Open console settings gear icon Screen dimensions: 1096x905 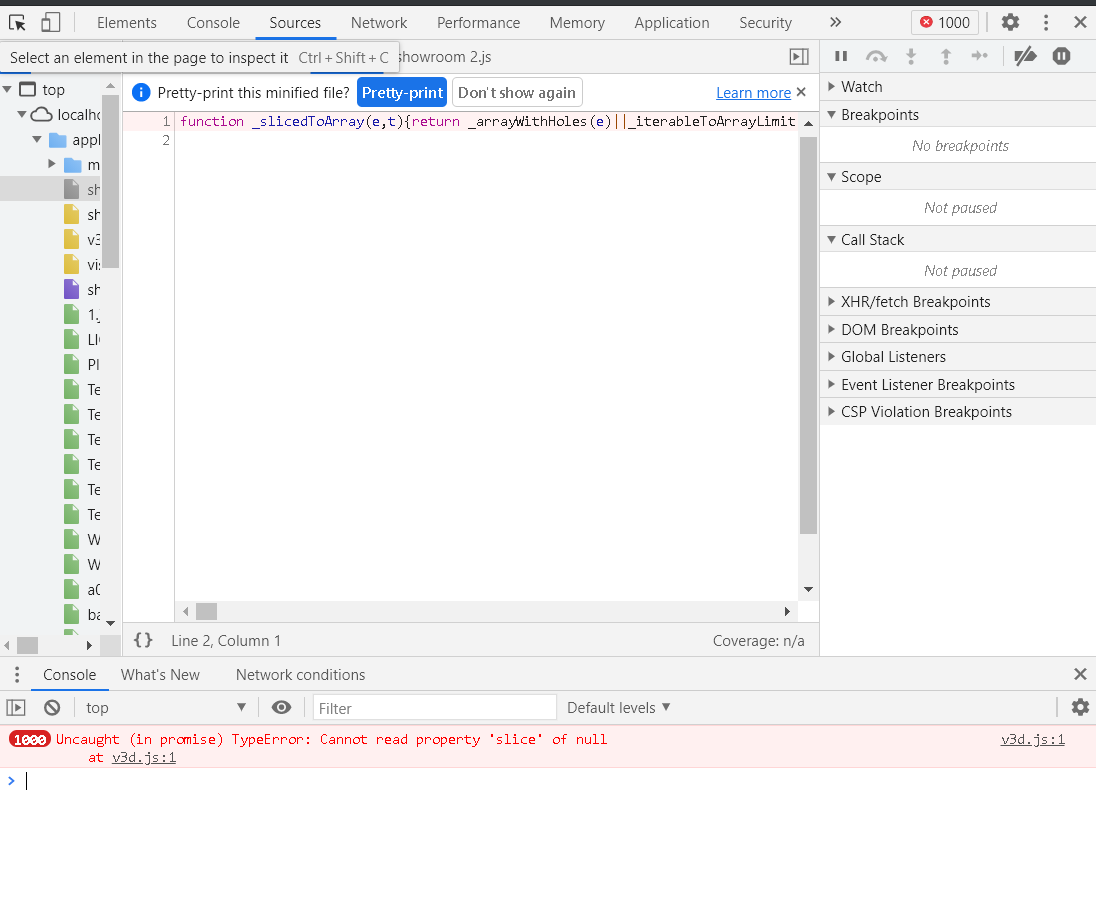(1079, 707)
